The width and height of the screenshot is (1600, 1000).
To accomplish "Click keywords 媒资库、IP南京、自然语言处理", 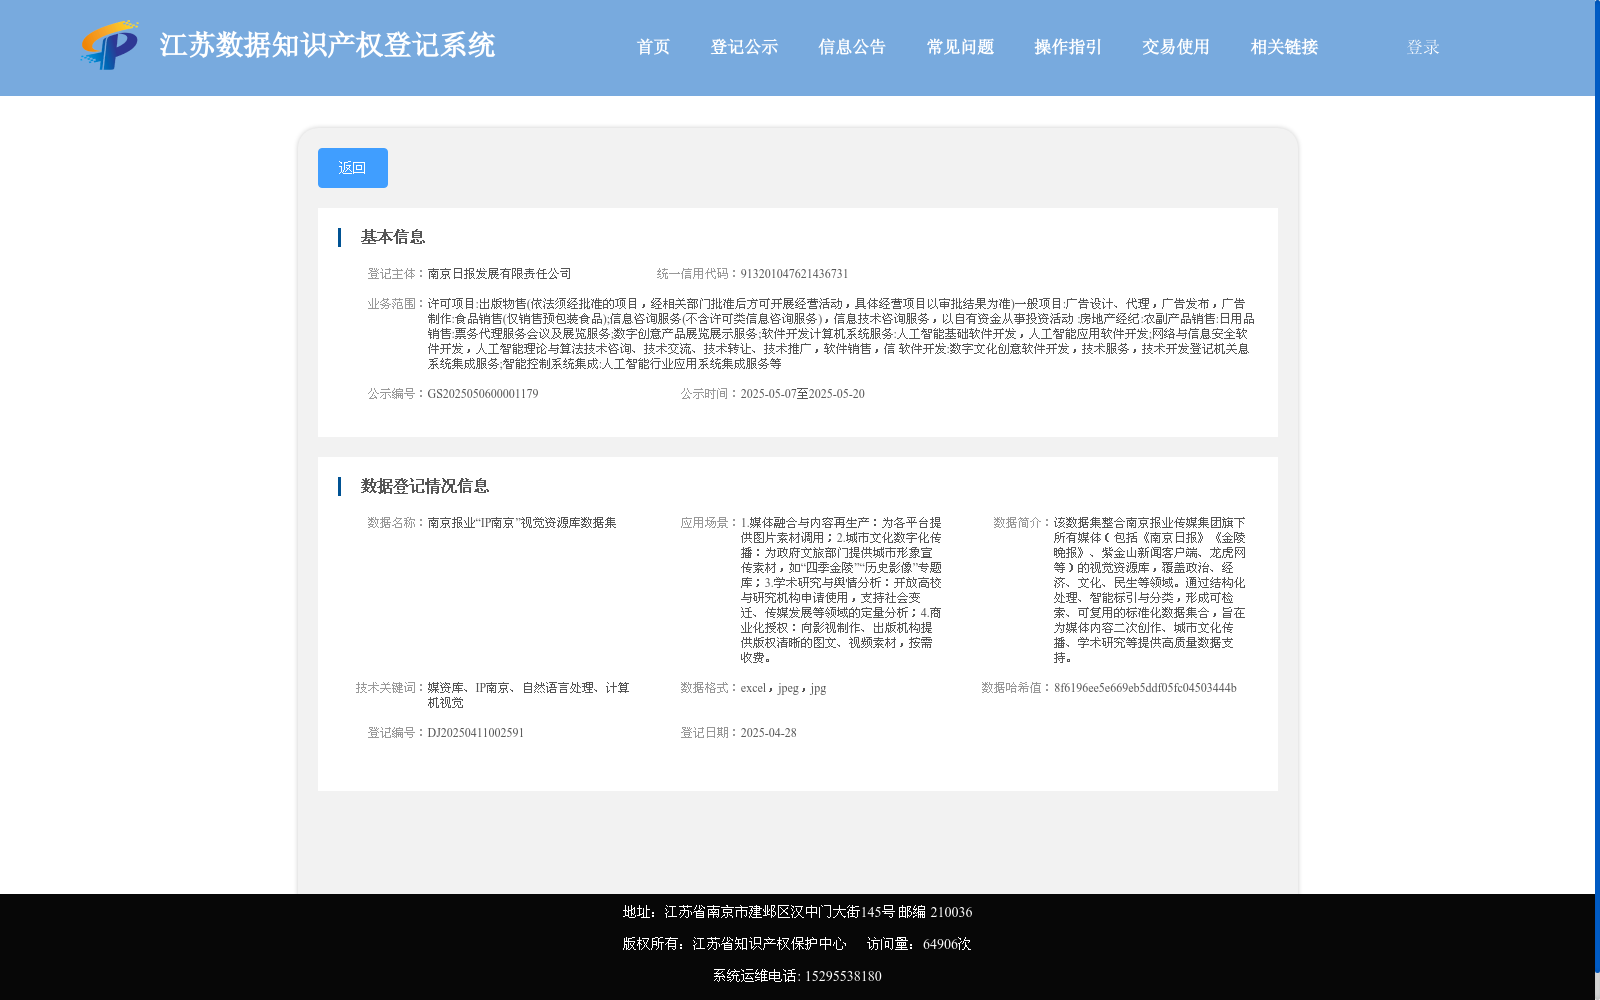I will coord(528,695).
